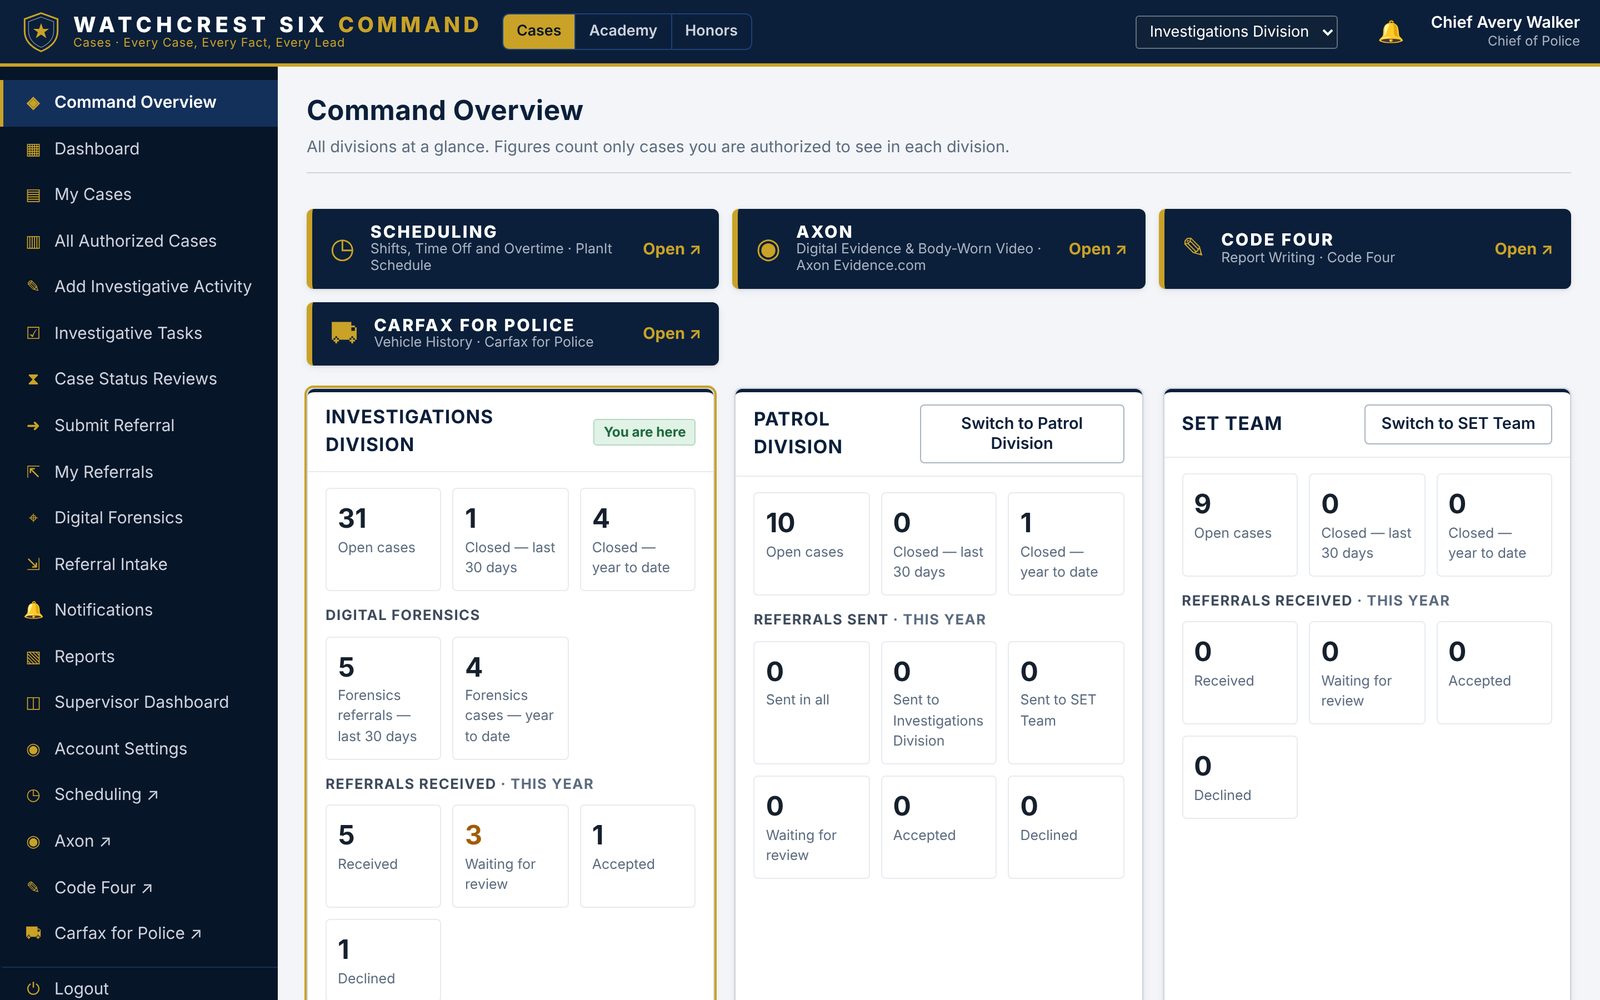Screen dimensions: 1600x1000
Task: Select the Cases tab
Action: pos(539,31)
